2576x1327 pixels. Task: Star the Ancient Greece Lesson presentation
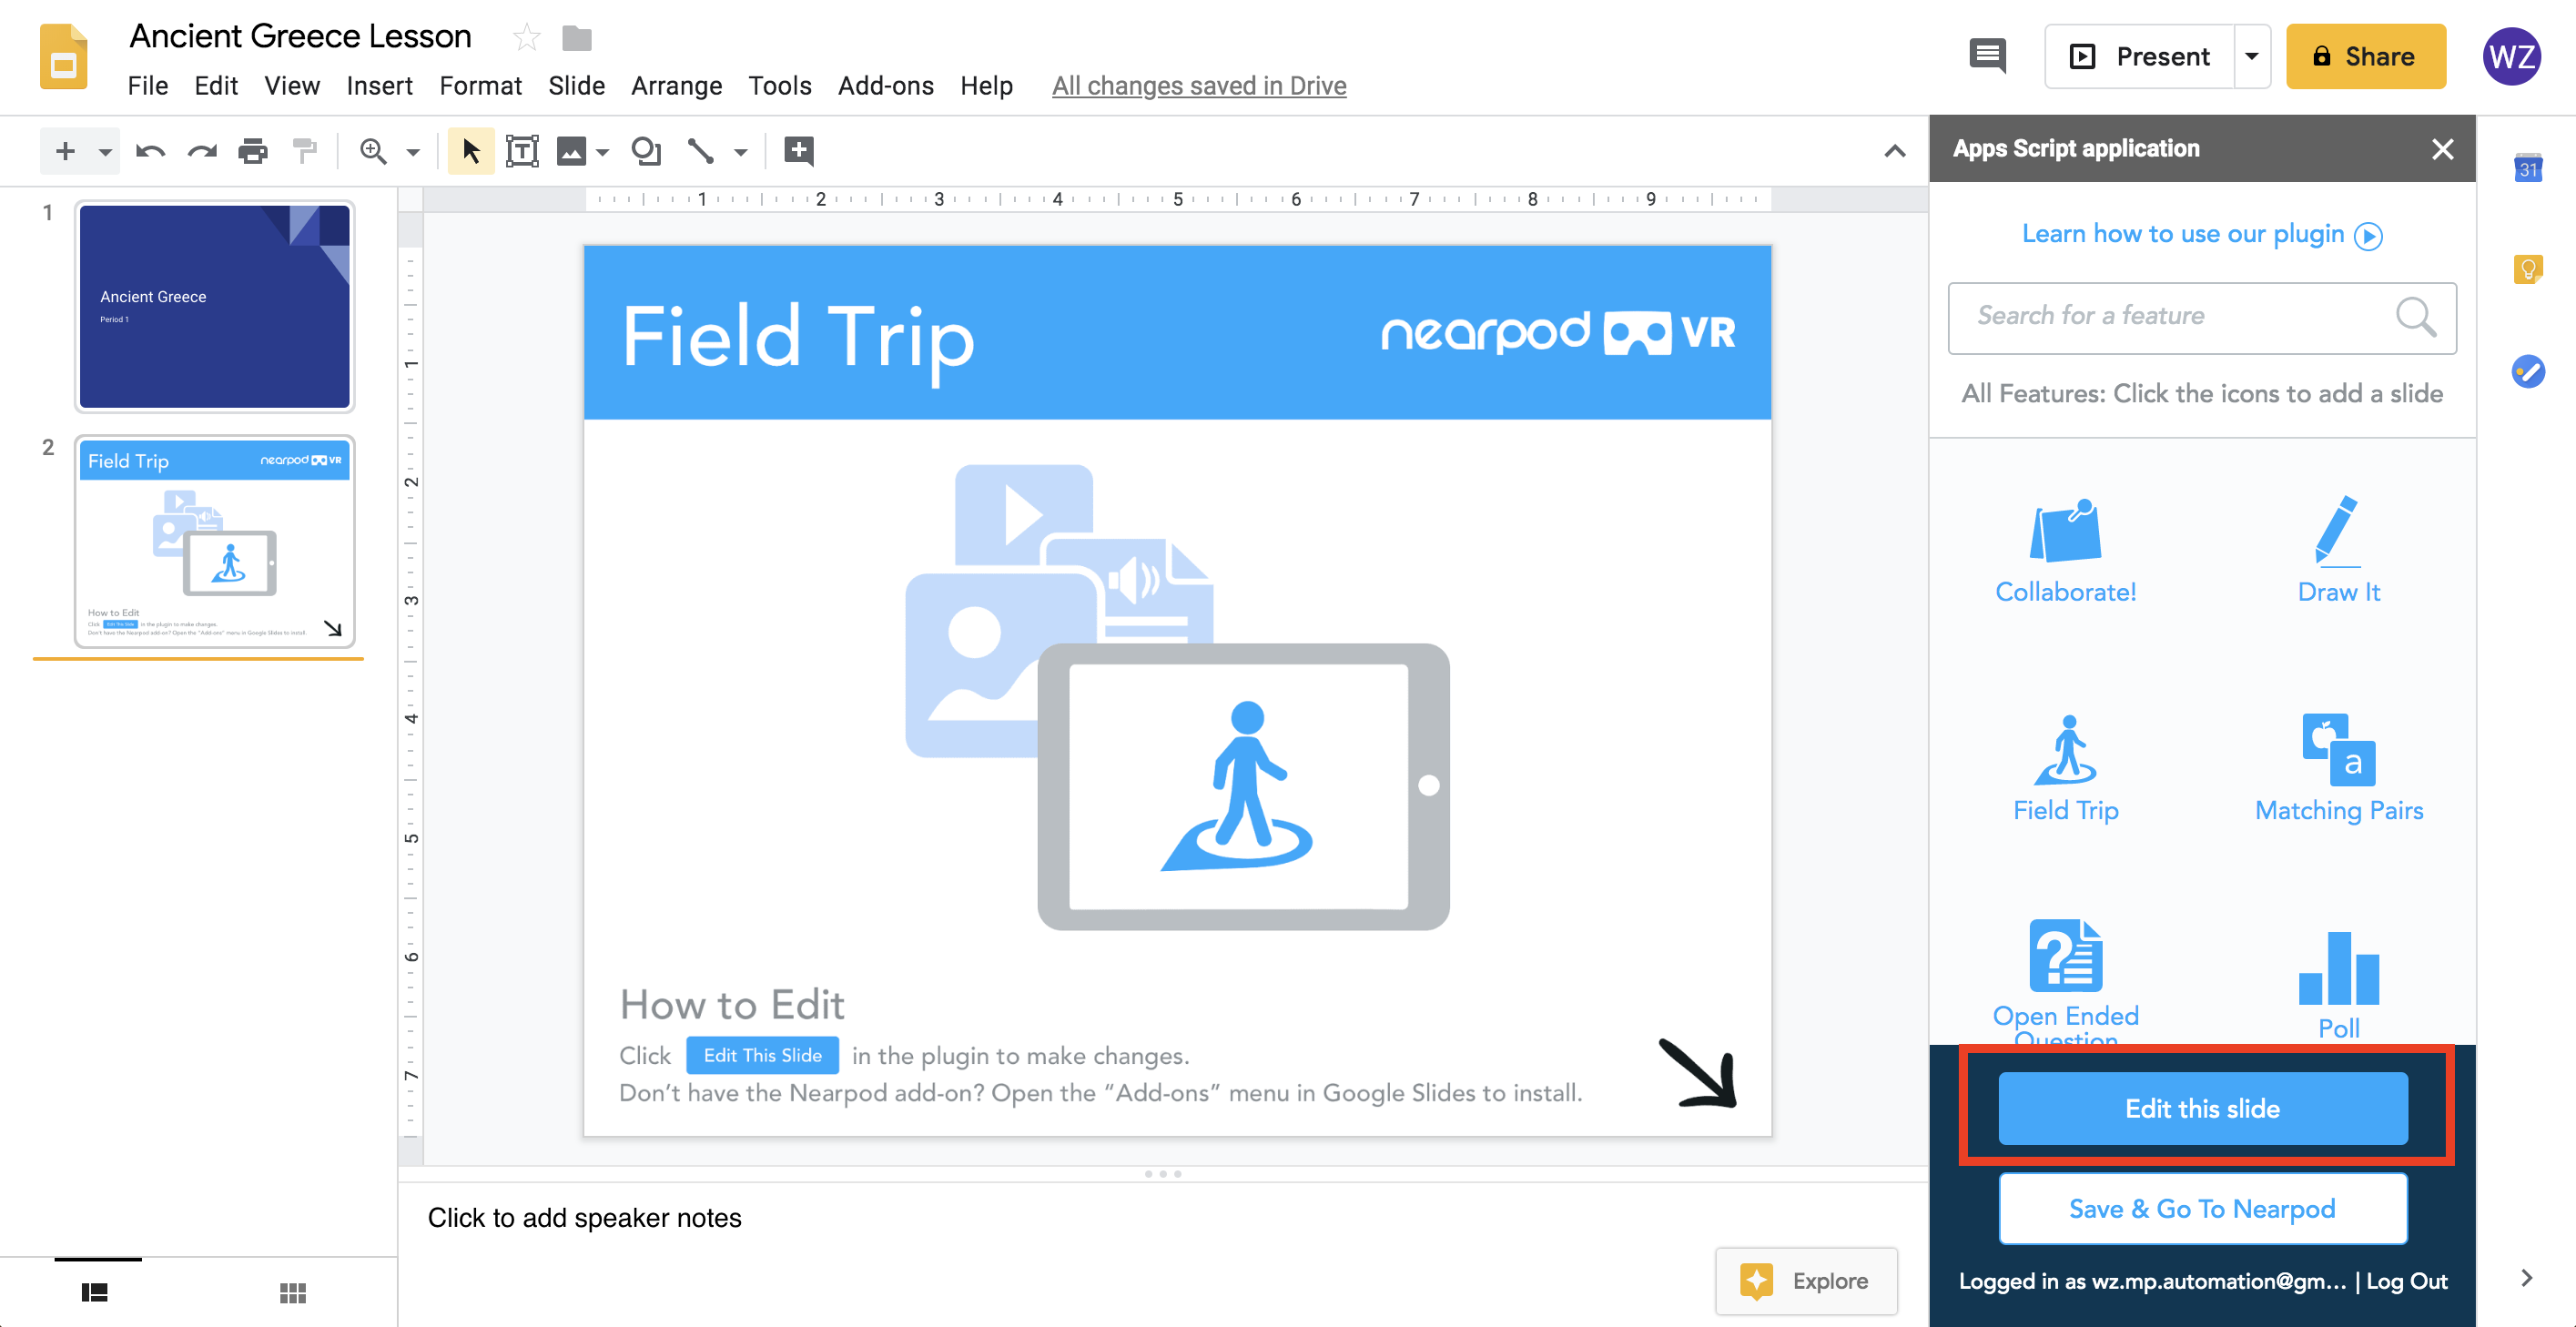tap(526, 38)
